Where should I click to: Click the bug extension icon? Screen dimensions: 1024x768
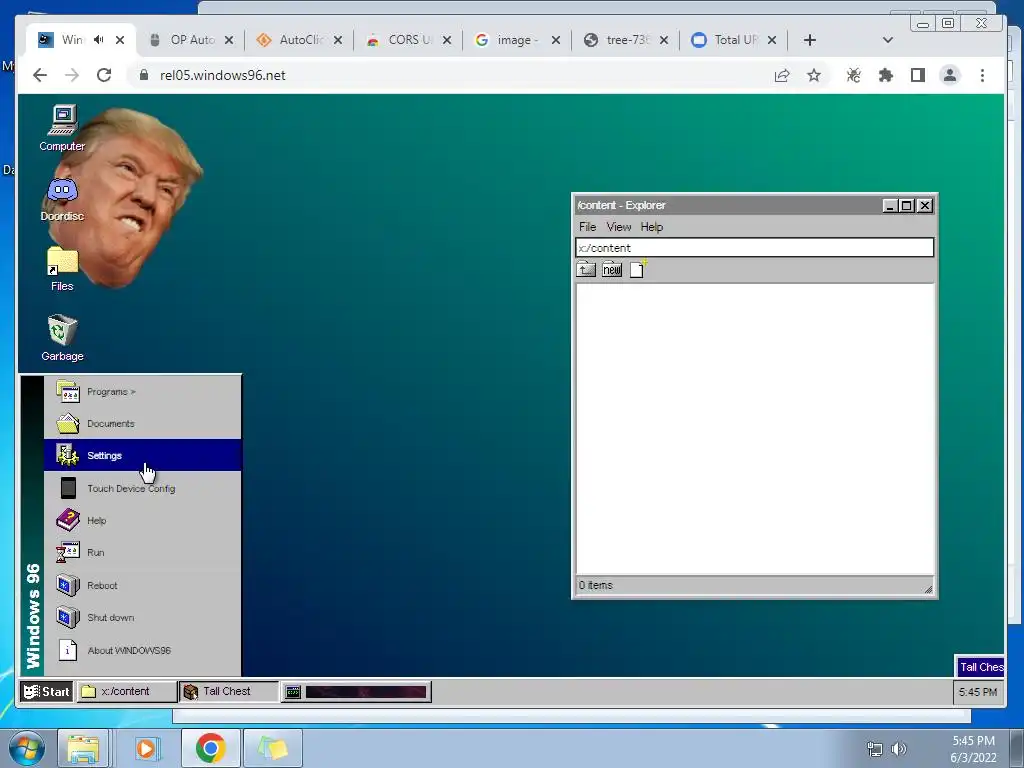click(853, 76)
